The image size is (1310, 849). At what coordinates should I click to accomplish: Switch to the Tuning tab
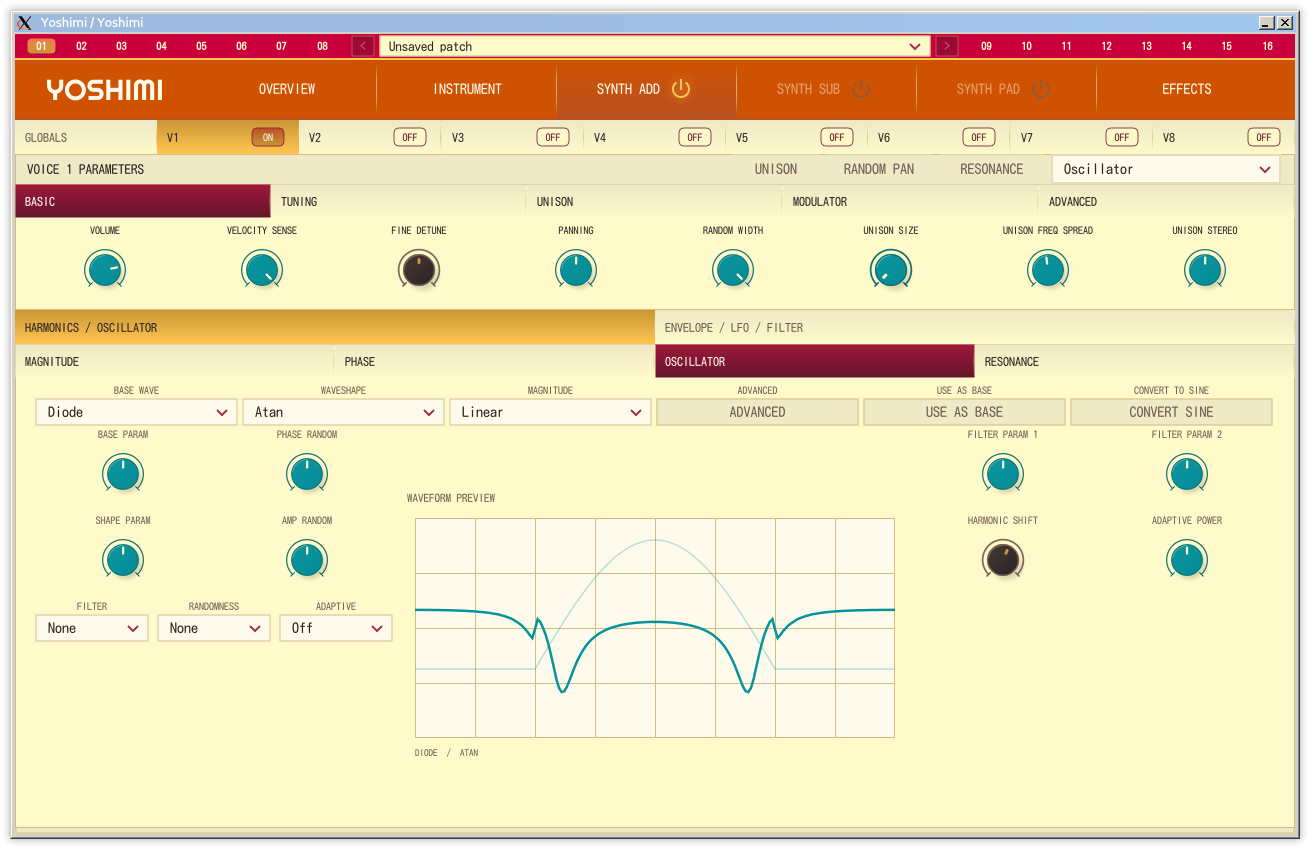(x=398, y=201)
